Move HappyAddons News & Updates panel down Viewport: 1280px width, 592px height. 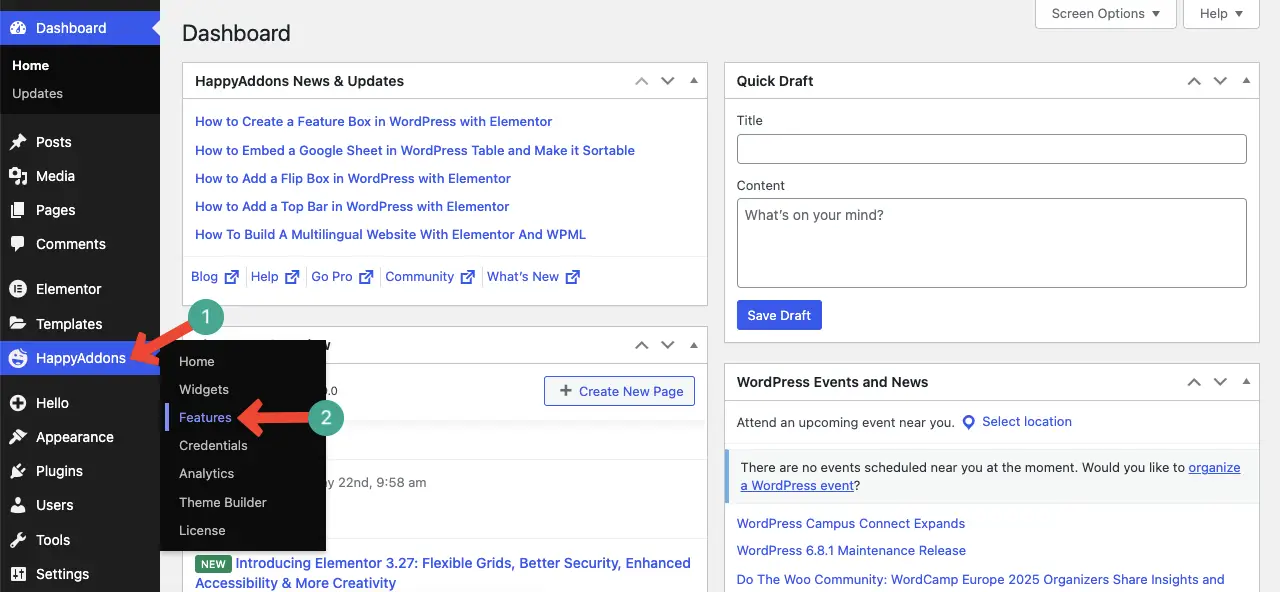(668, 81)
